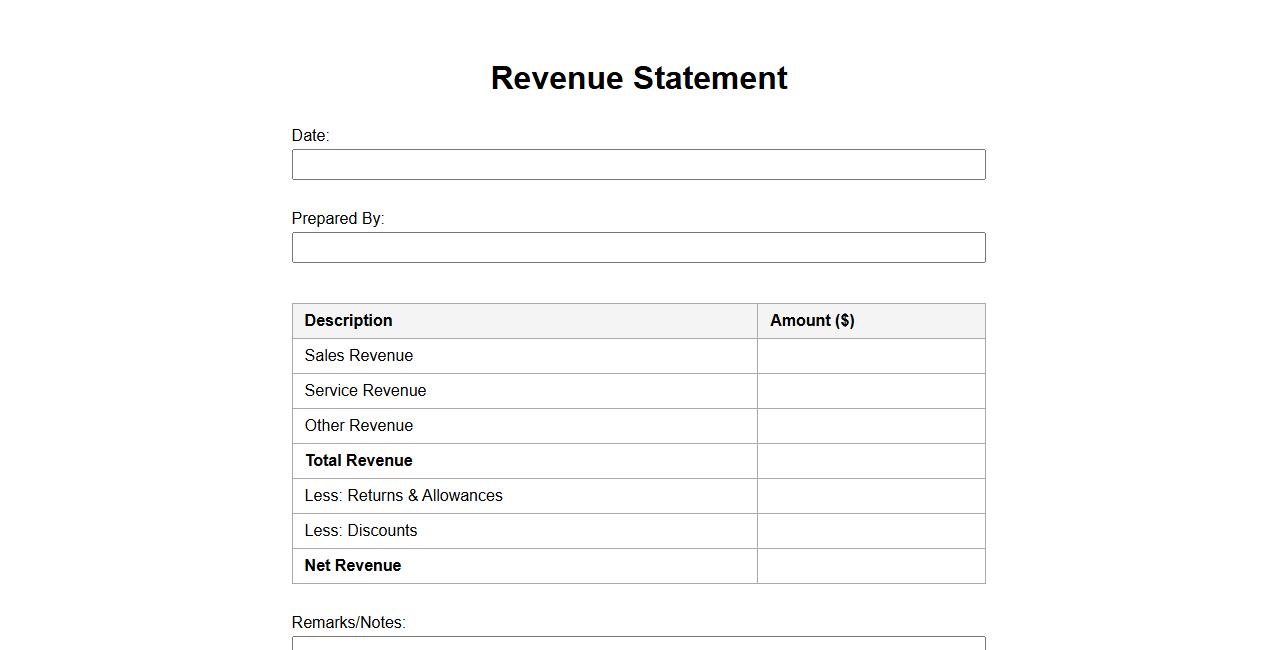Click the Total Revenue amount cell
Screen dimensions: 1278x650
[870, 461]
